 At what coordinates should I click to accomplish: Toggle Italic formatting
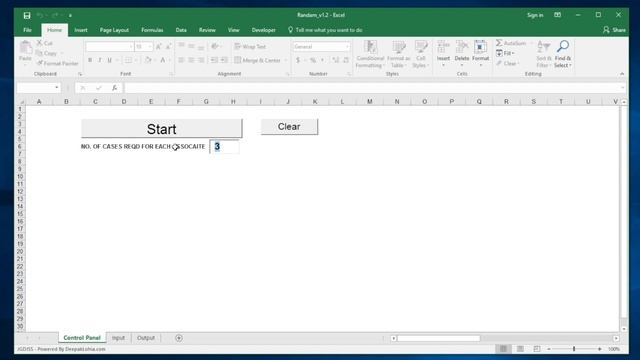pos(100,60)
